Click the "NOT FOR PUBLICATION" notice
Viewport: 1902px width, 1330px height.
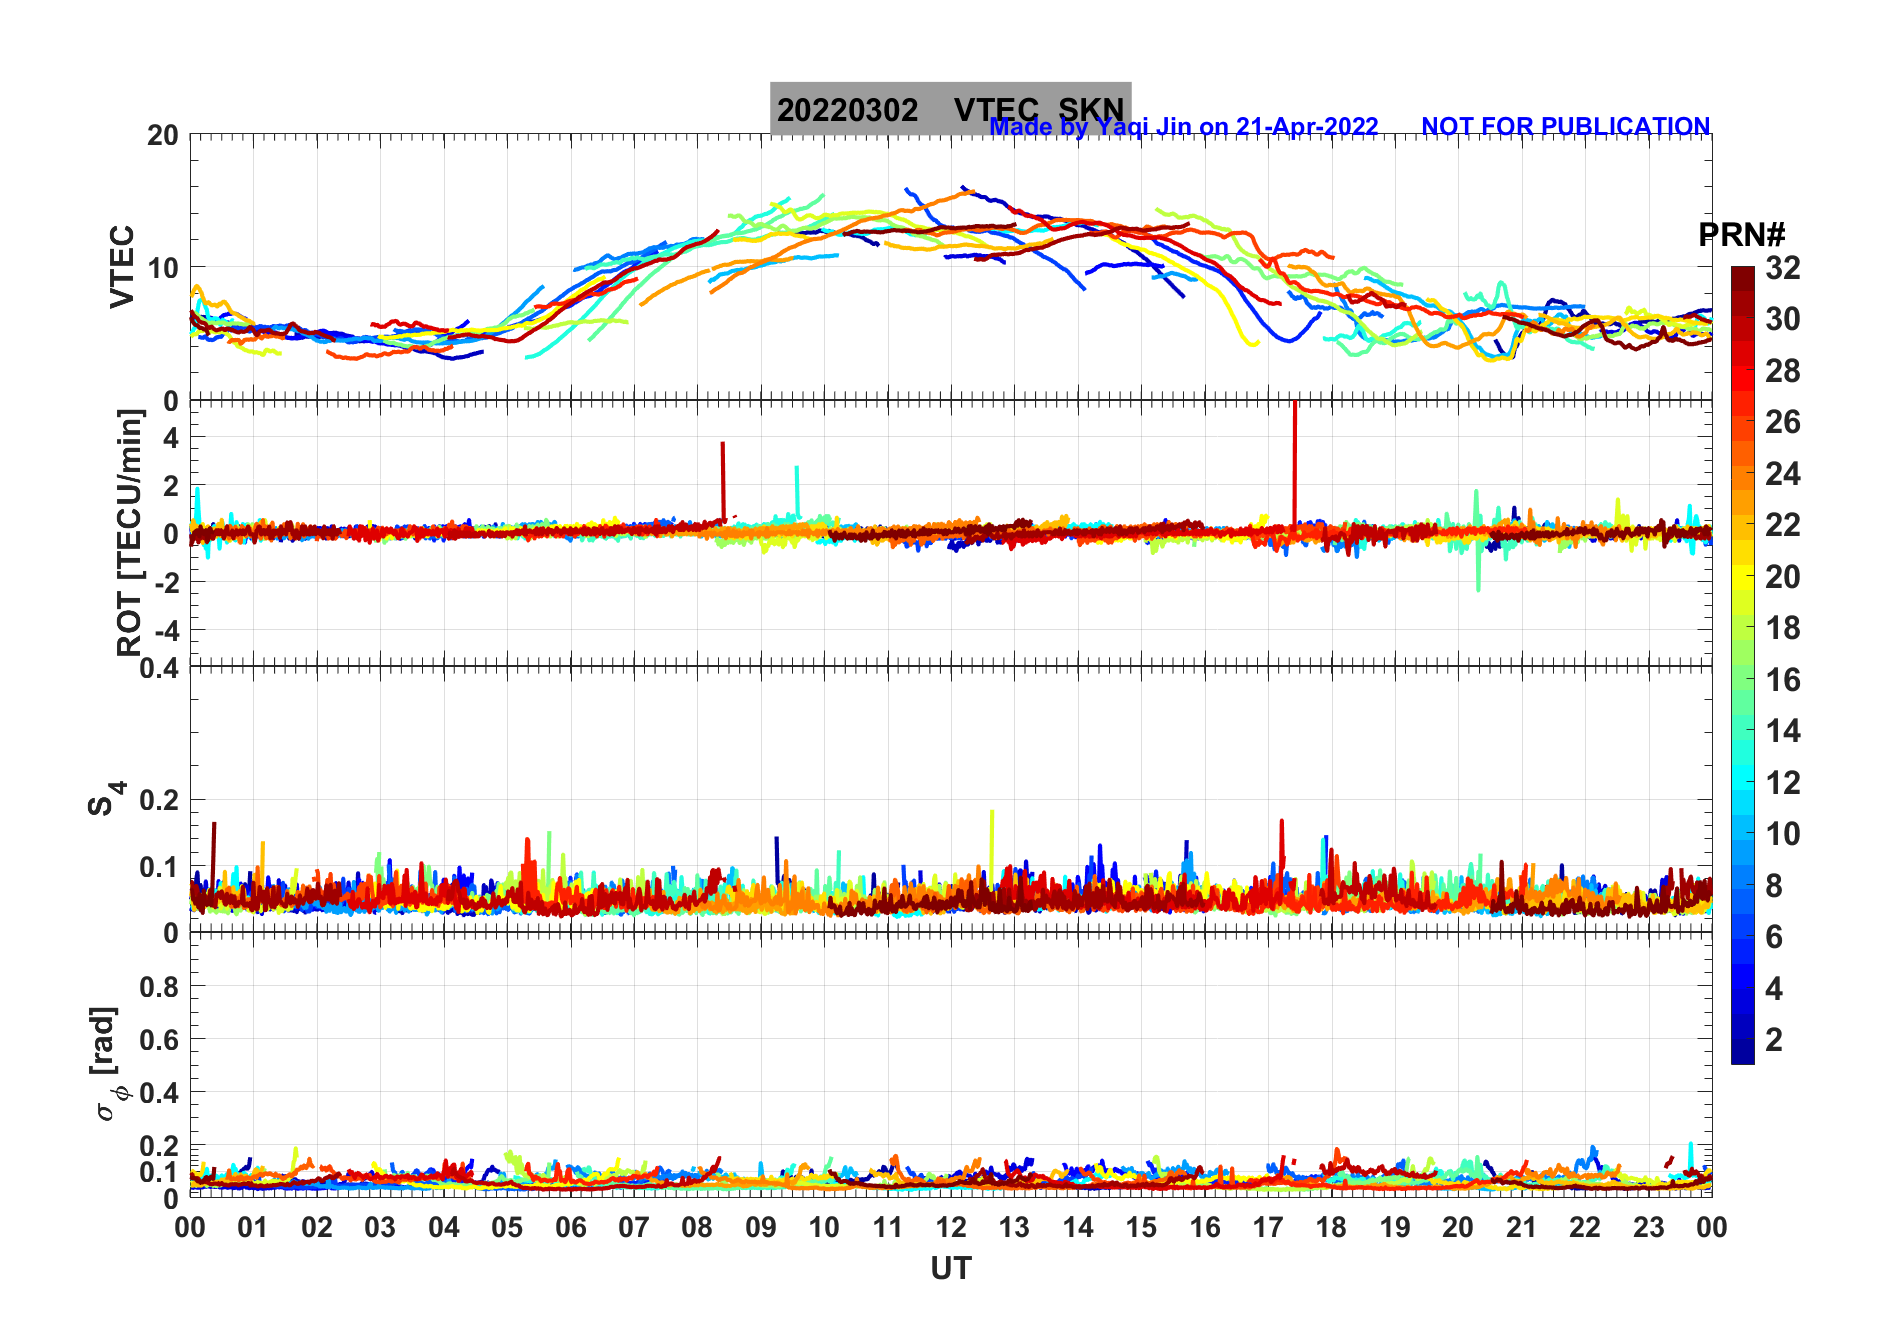pos(1565,127)
